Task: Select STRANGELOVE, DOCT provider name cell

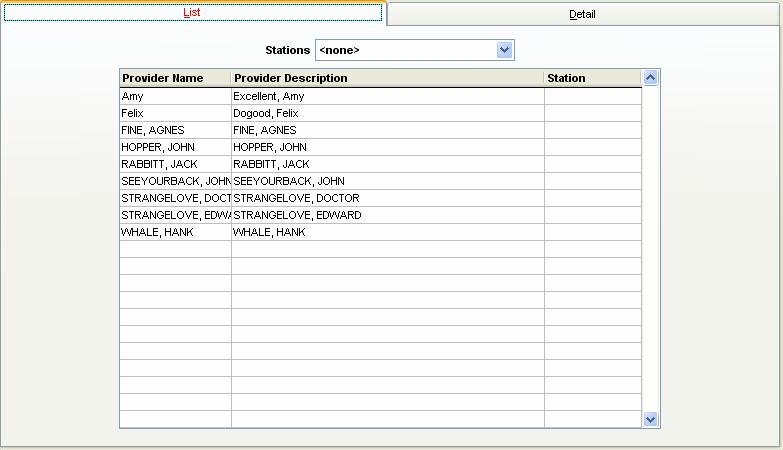Action: tap(175, 198)
